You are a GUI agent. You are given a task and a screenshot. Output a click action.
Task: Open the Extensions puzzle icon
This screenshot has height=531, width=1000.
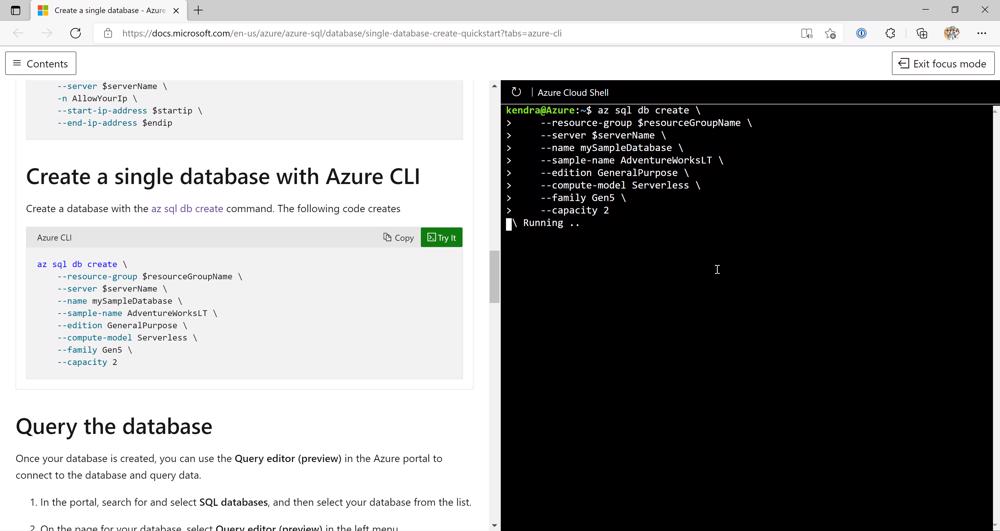(890, 33)
